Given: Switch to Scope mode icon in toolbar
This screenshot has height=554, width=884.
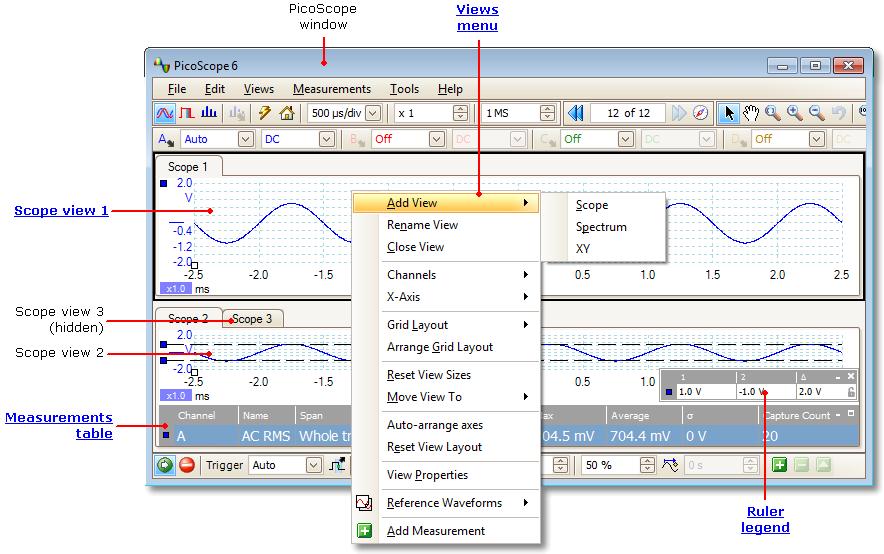Looking at the screenshot, I should coord(165,113).
